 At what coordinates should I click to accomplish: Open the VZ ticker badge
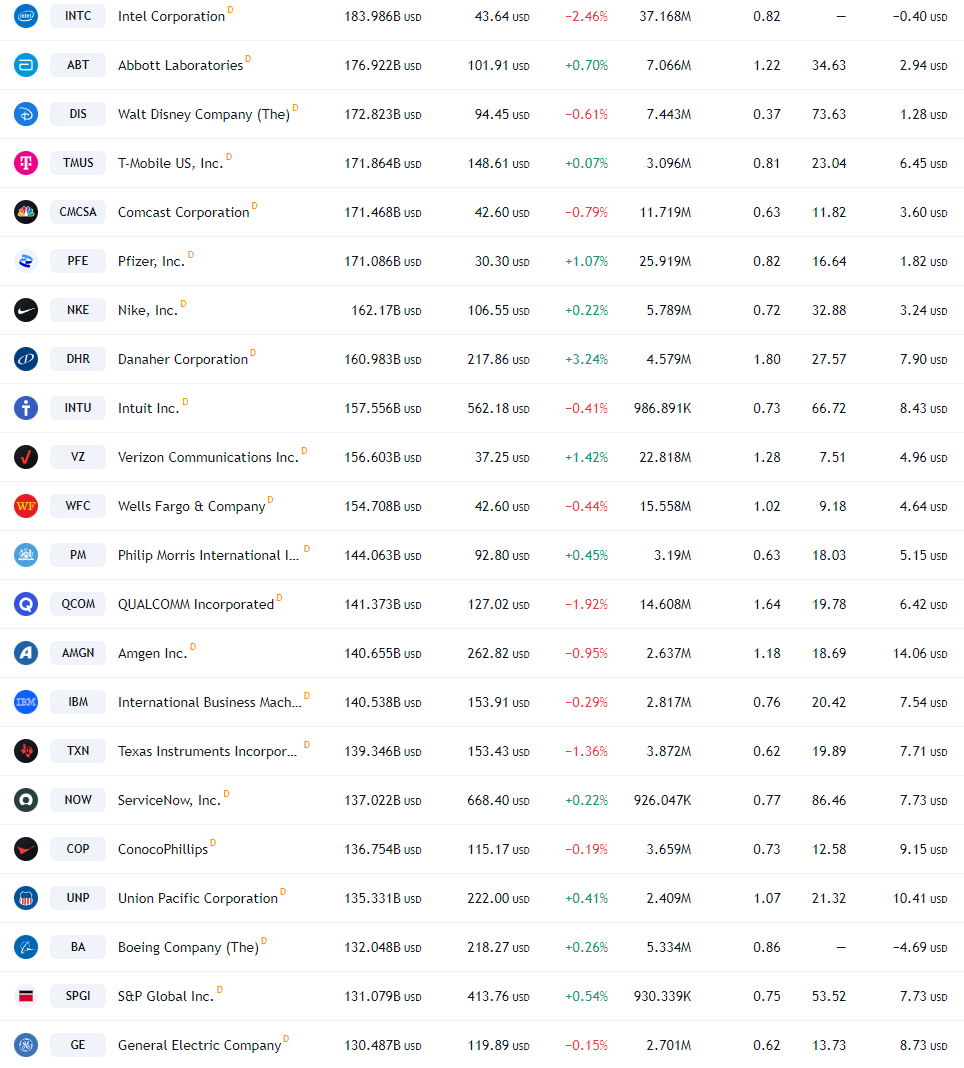point(78,457)
